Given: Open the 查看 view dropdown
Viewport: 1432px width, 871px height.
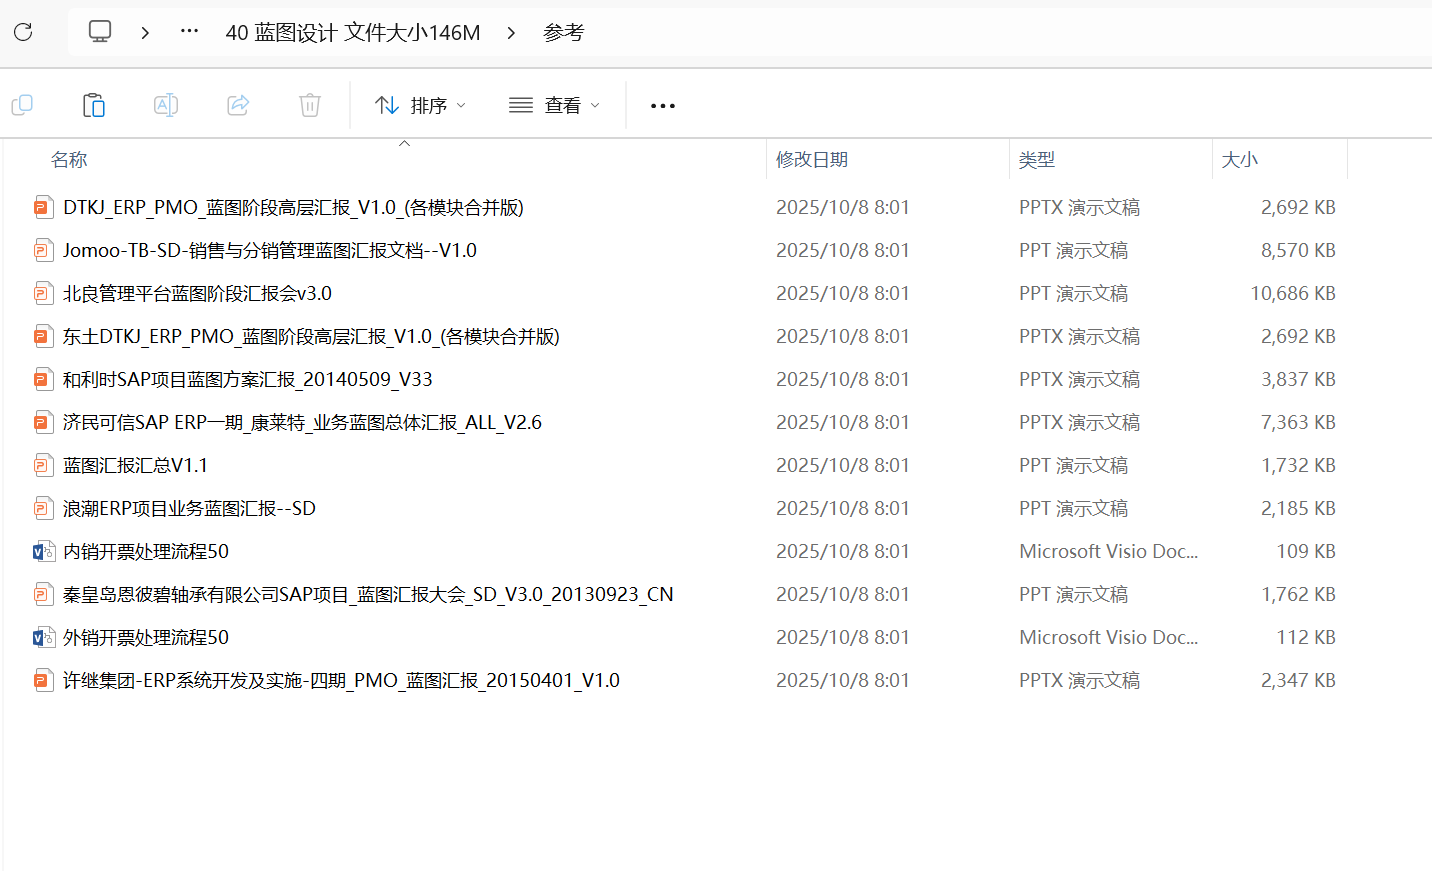Looking at the screenshot, I should (x=555, y=105).
